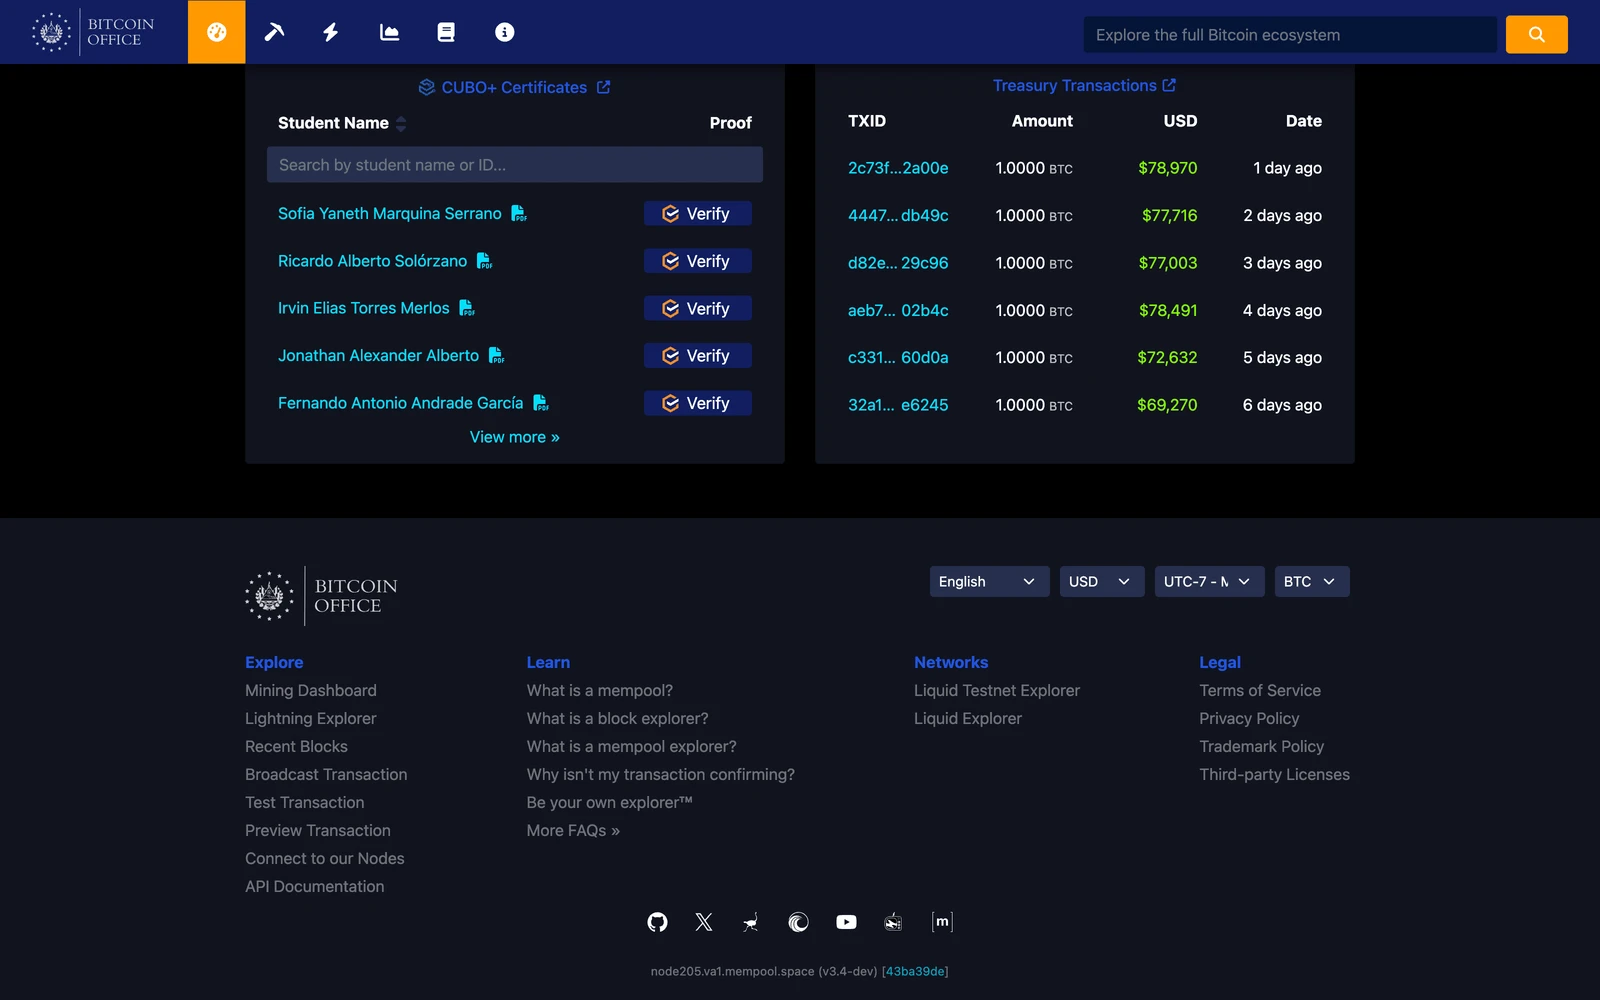The height and width of the screenshot is (1000, 1600).
Task: Sort by Student Name arrows
Action: [401, 123]
